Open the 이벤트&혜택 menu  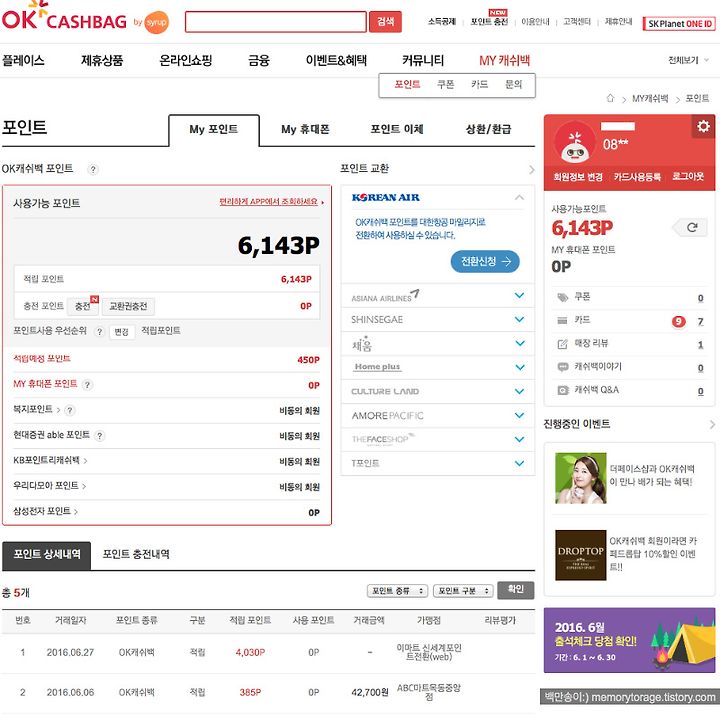[336, 60]
